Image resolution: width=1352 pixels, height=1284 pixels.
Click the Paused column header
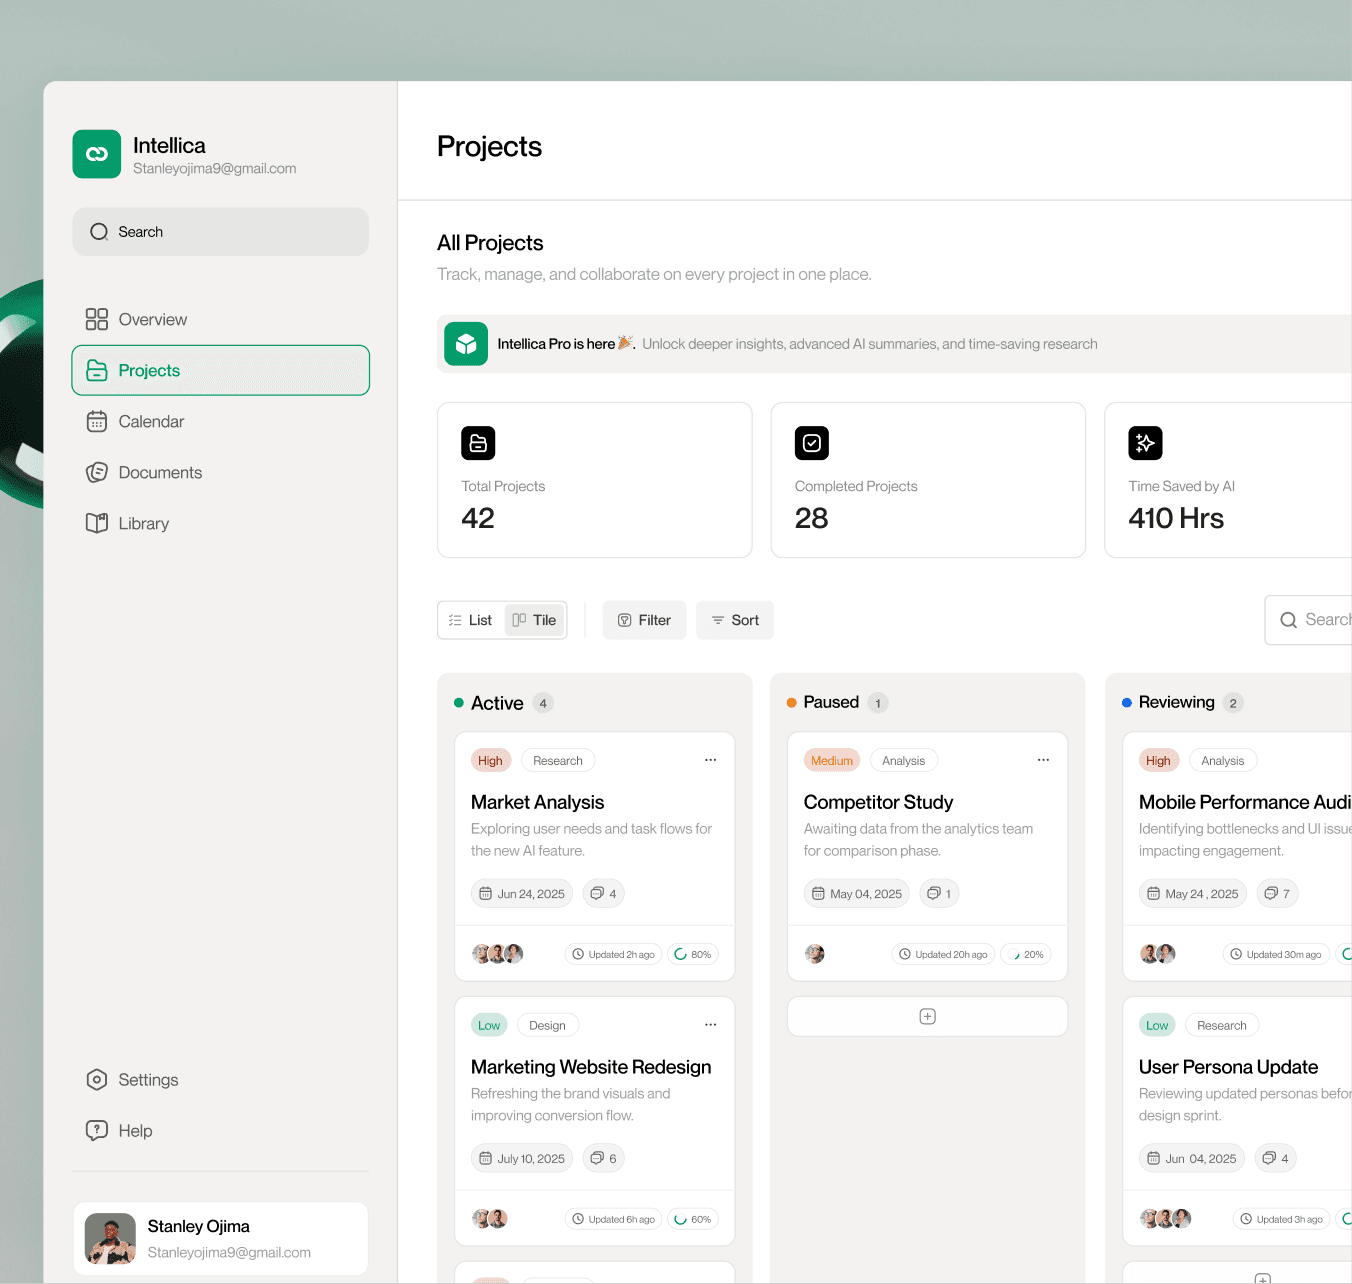click(x=837, y=703)
